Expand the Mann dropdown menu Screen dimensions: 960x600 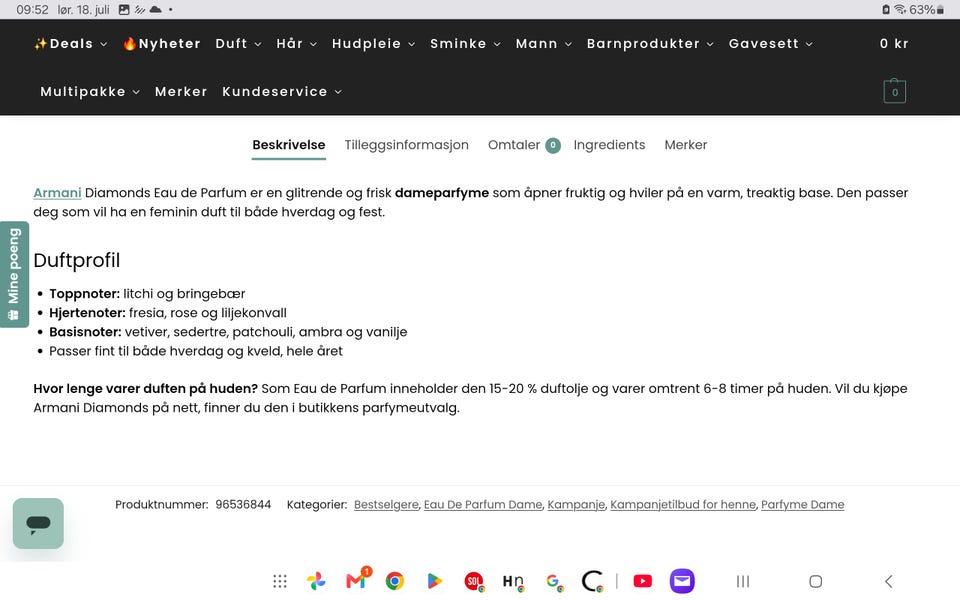(544, 43)
